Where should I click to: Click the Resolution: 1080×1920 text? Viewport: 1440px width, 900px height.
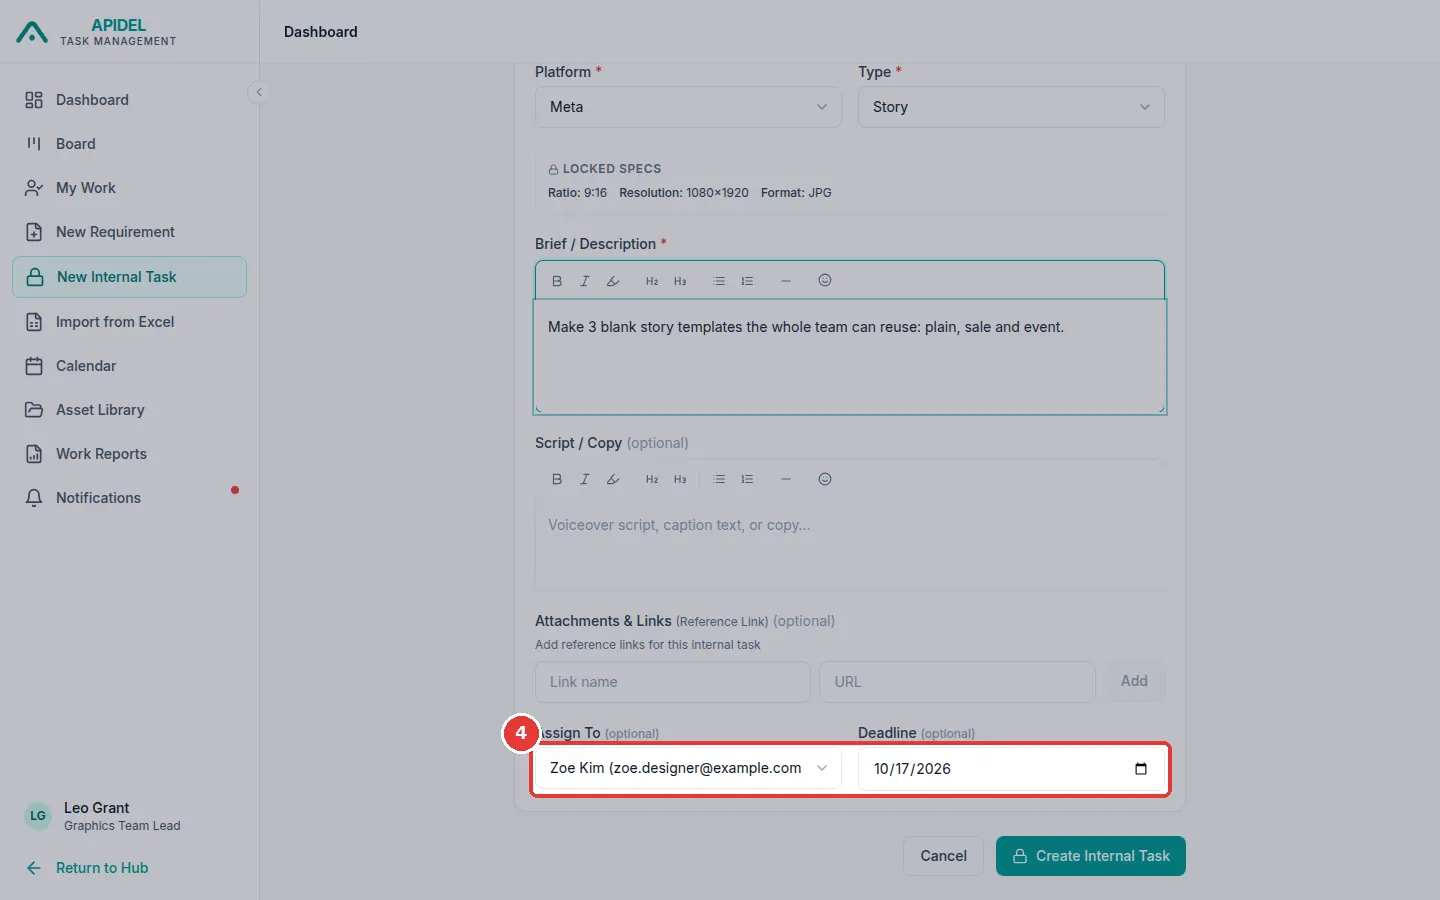point(684,193)
